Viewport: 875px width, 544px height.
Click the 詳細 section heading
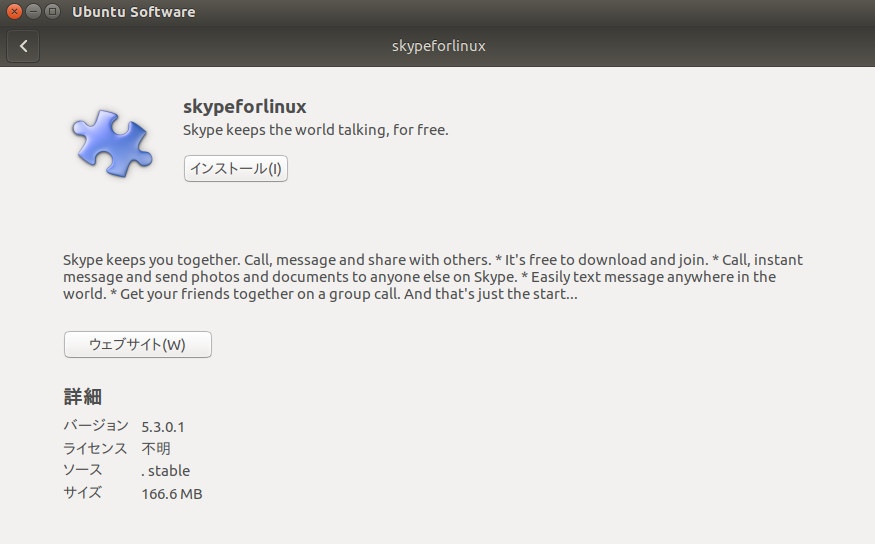click(x=83, y=397)
